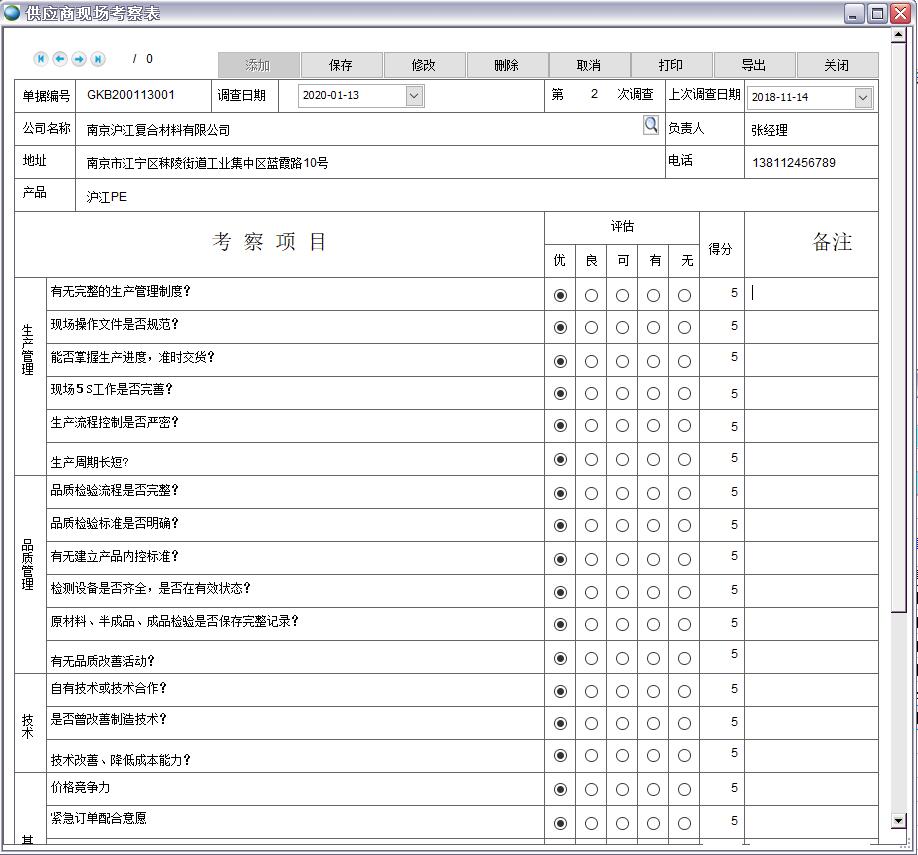The image size is (918, 855).
Task: Click scrollbar down arrow at bottom right
Action: (898, 821)
